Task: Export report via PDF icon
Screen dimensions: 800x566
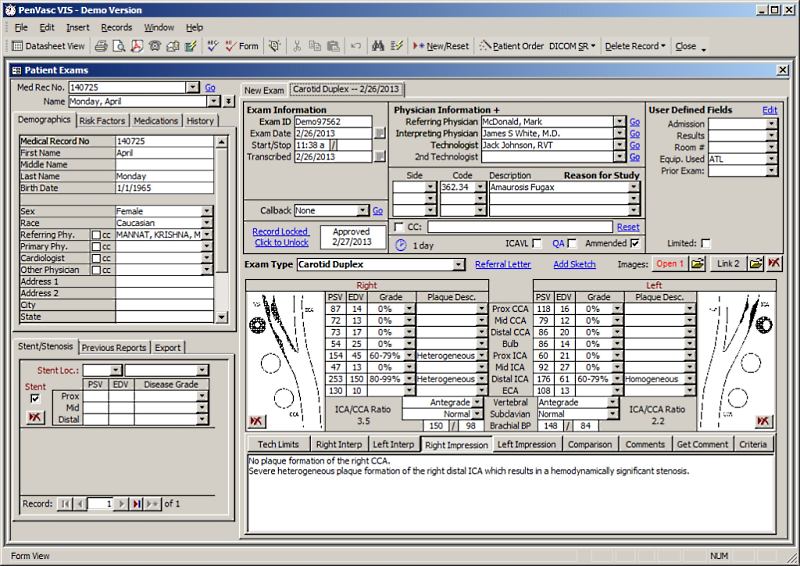Action: (137, 46)
